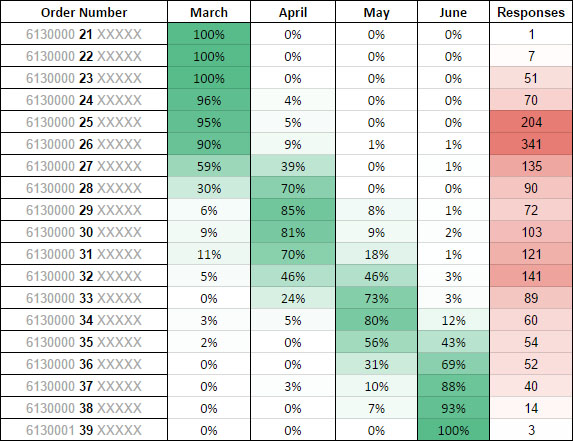Viewport: 573px width, 441px height.
Task: Select the Order Number column header
Action: 84,12
